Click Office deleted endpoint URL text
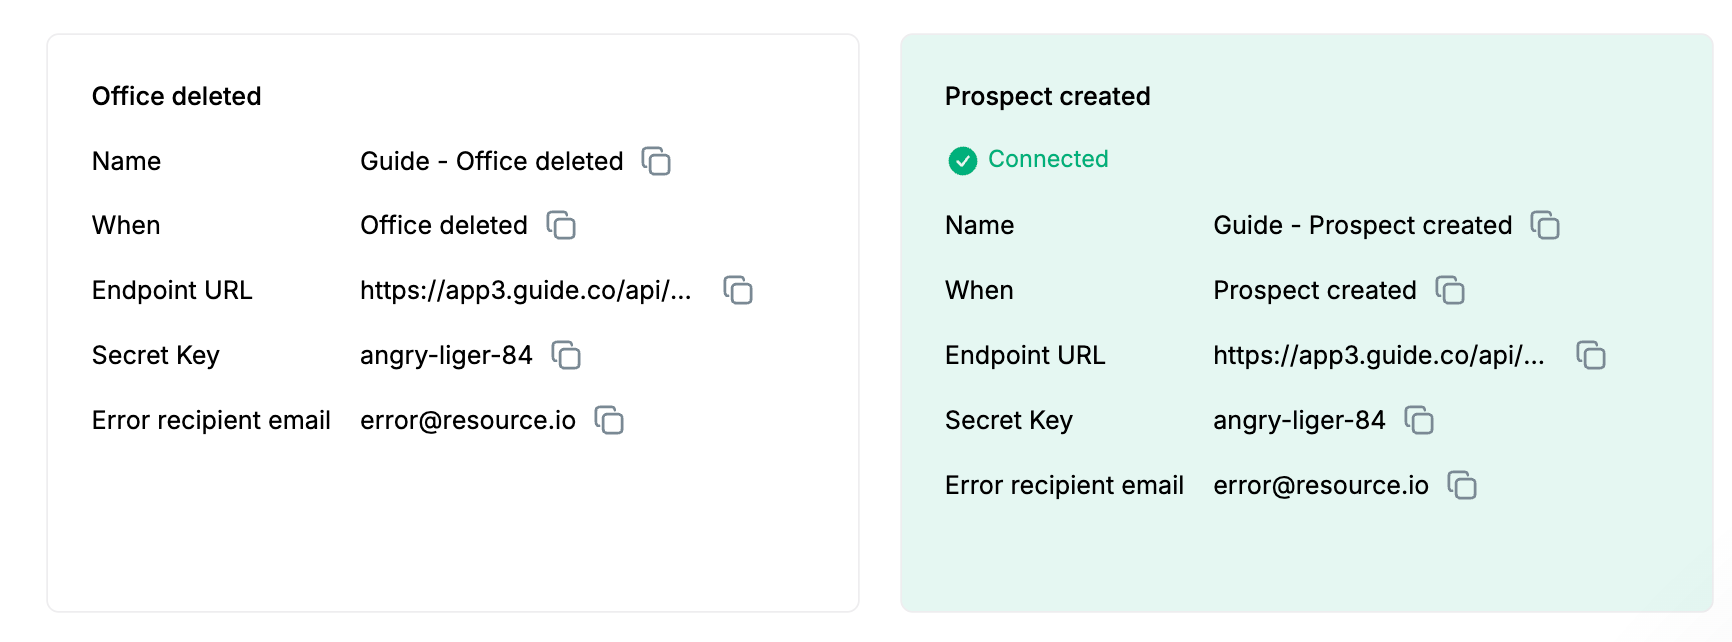Image resolution: width=1732 pixels, height=642 pixels. tap(526, 290)
